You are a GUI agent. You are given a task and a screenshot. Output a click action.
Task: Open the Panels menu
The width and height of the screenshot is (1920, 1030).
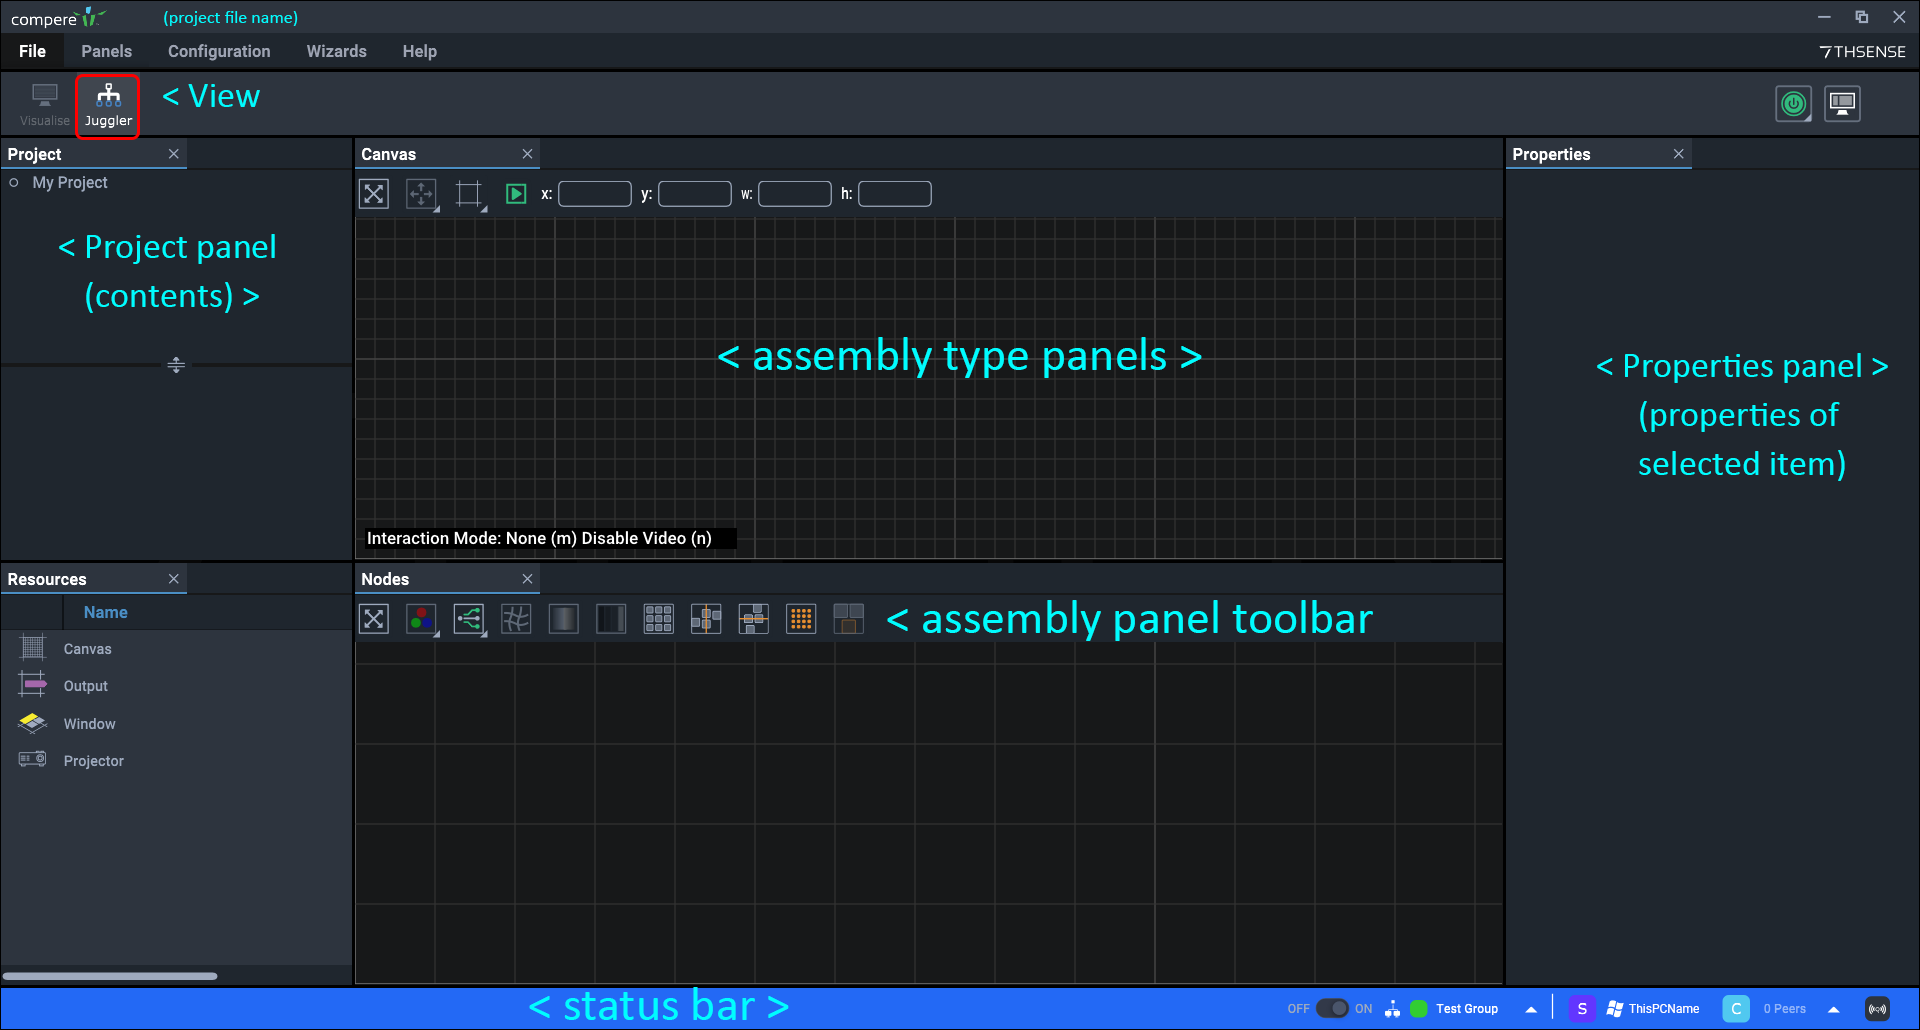[106, 51]
